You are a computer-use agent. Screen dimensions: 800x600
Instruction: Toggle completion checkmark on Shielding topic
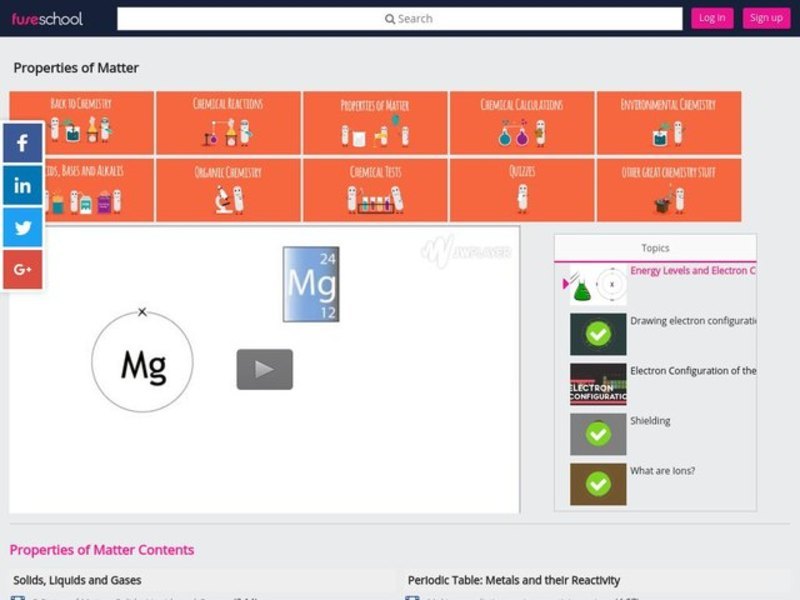click(x=598, y=433)
